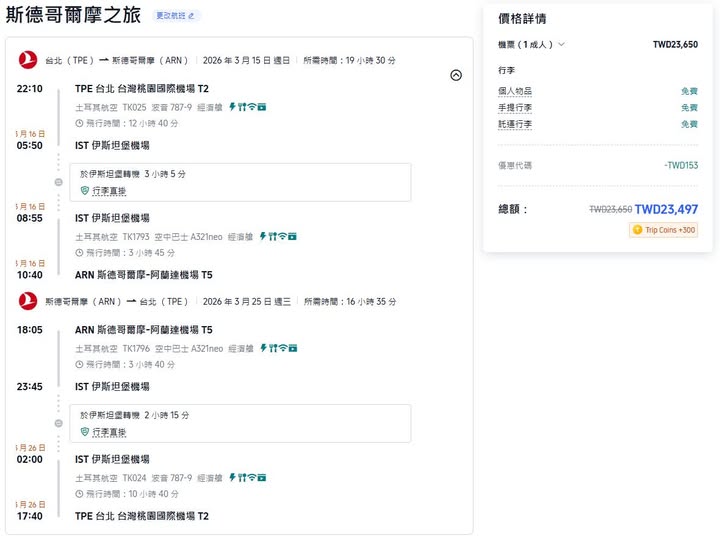Click power outlet icon on flight TK025
The image size is (720, 541).
[x=232, y=106]
